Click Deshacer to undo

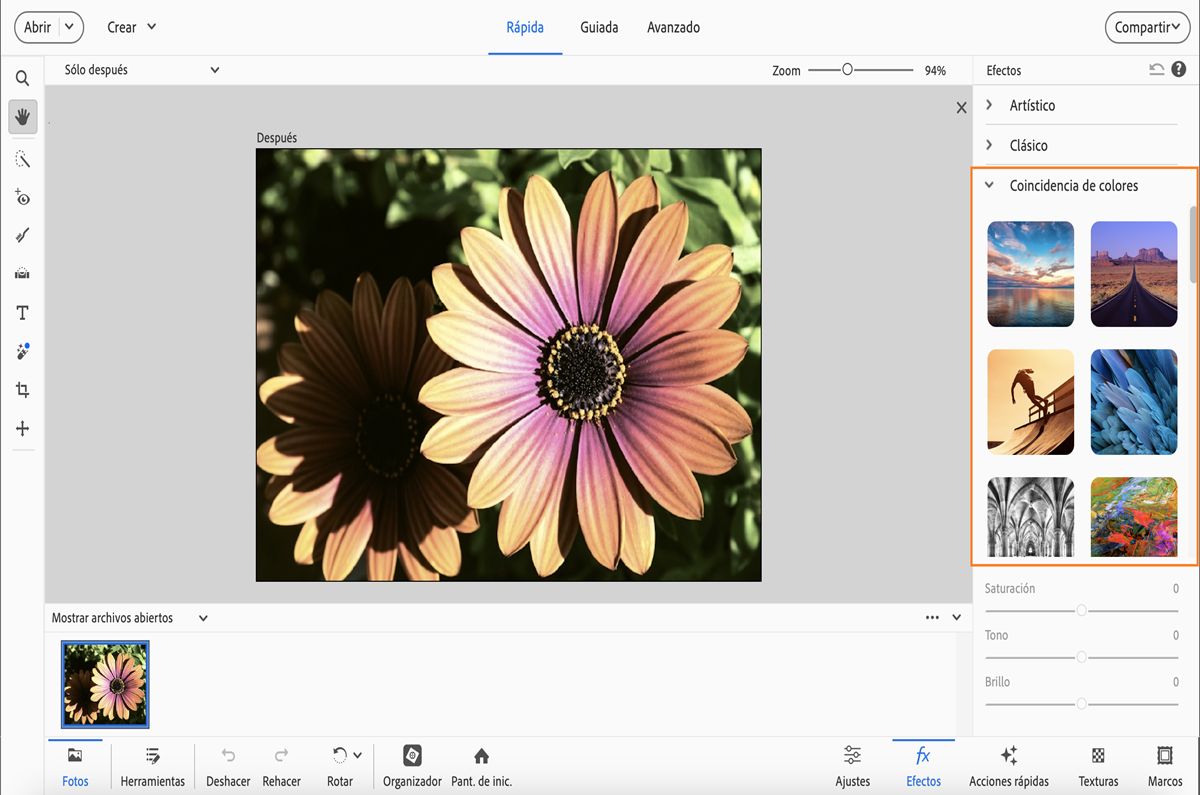click(228, 767)
